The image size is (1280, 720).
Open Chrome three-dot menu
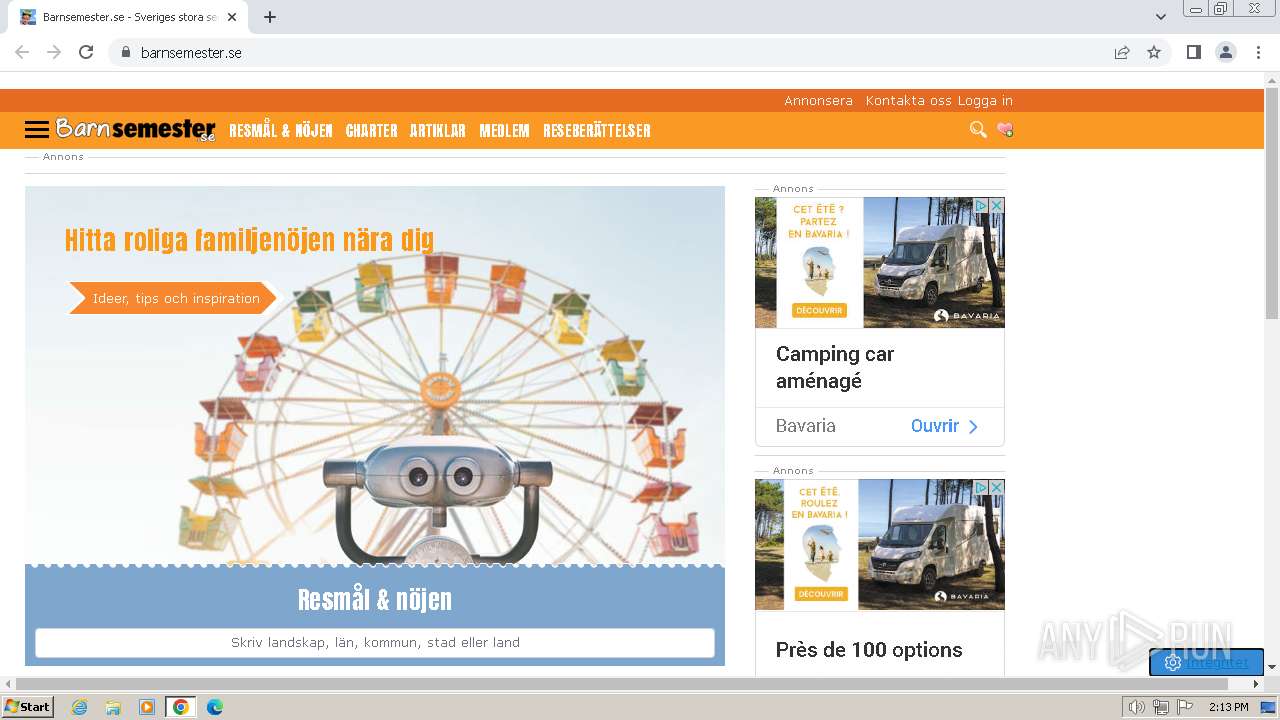[1259, 52]
